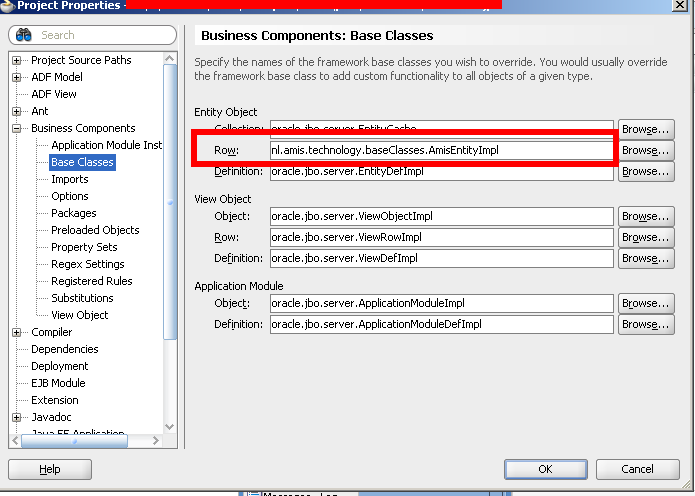Viewport: 695px width, 496px height.
Task: Click the Entity Object Row class field
Action: pyautogui.click(x=441, y=150)
